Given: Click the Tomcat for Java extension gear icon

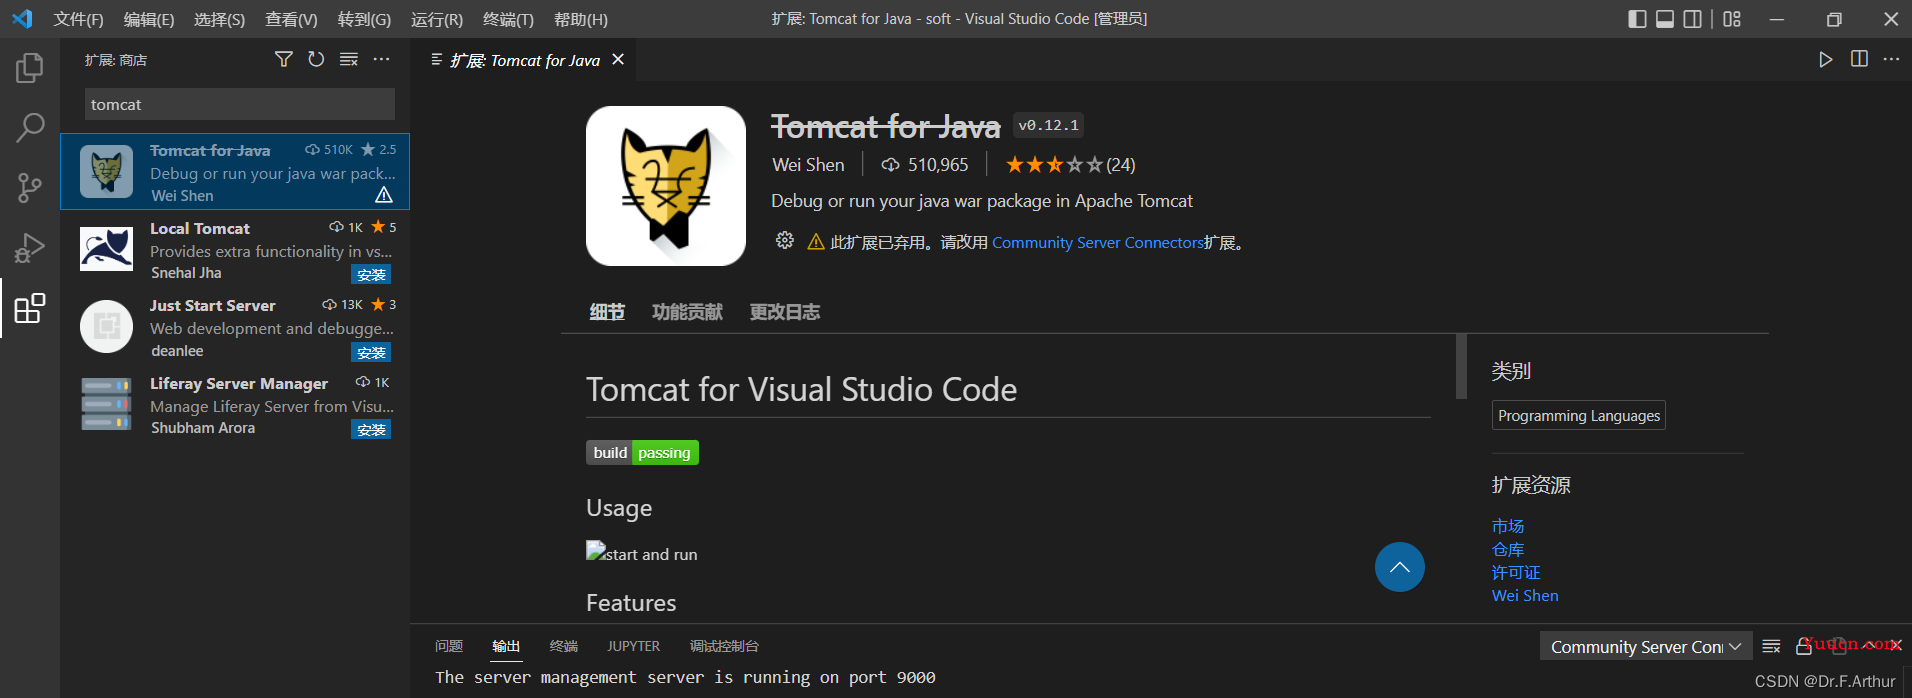Looking at the screenshot, I should click(785, 241).
